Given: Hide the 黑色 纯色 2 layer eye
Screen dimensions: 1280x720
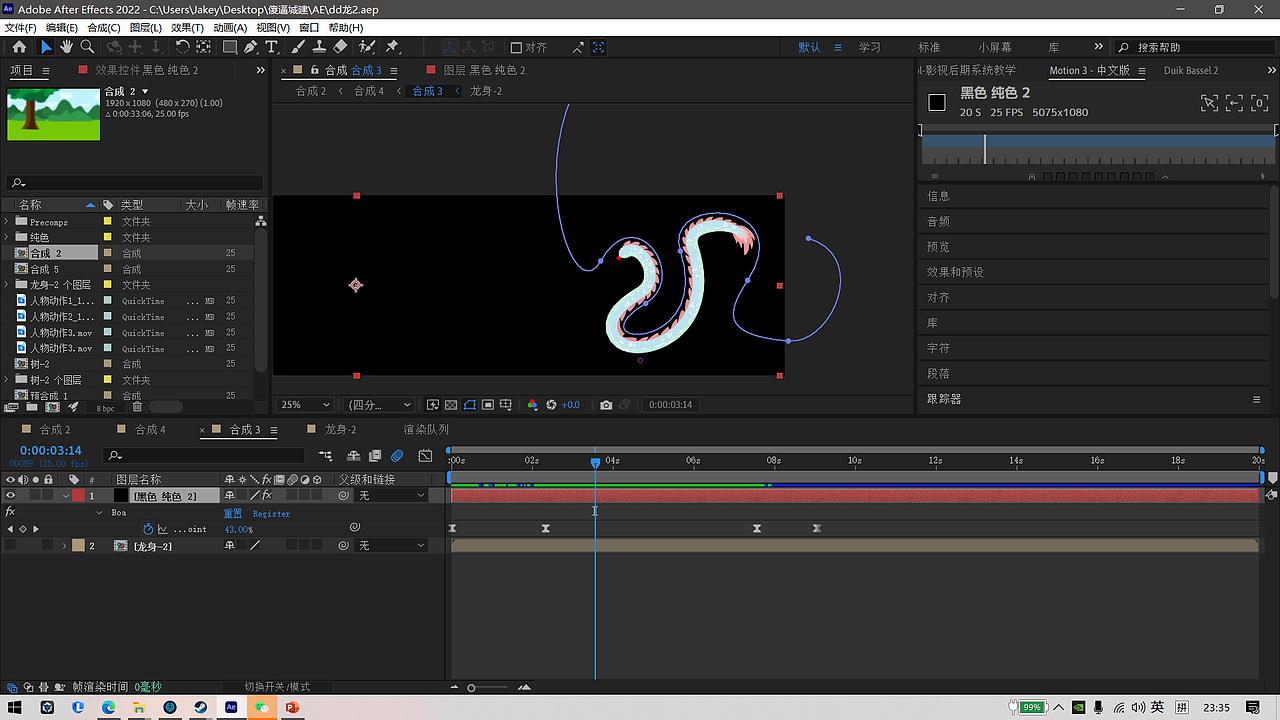Looking at the screenshot, I should [x=11, y=496].
